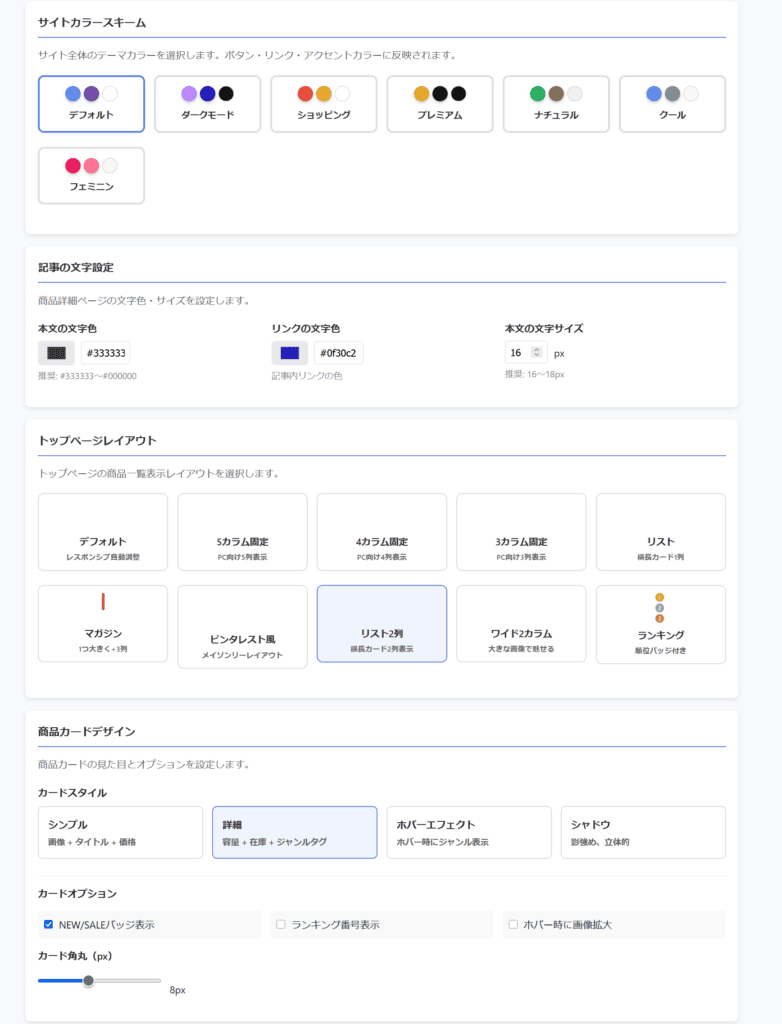This screenshot has height=1024, width=782.
Task: Choose the ダークモード color scheme
Action: click(207, 104)
